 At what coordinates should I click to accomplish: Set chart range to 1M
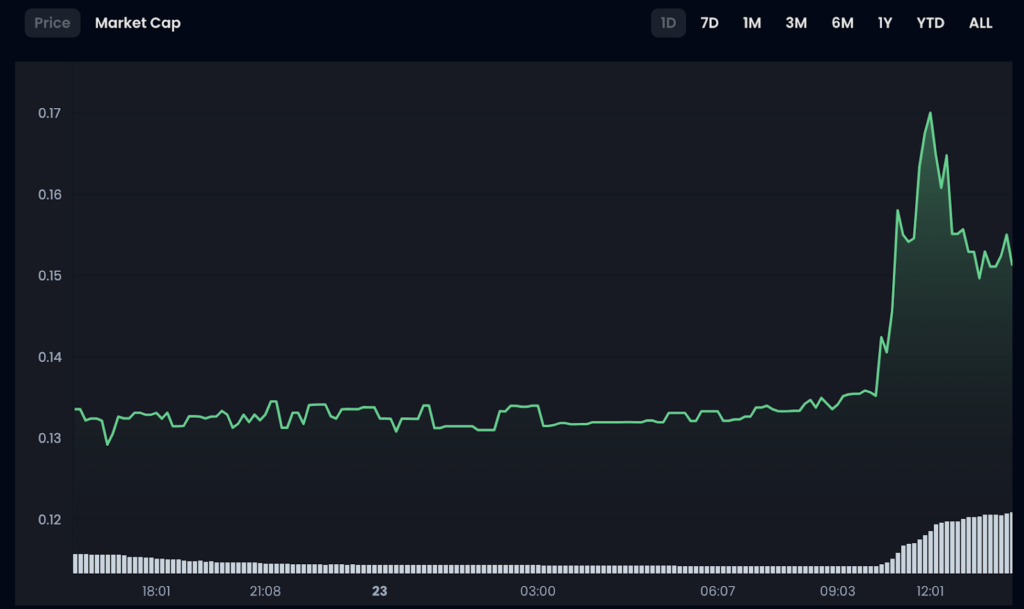pyautogui.click(x=752, y=23)
